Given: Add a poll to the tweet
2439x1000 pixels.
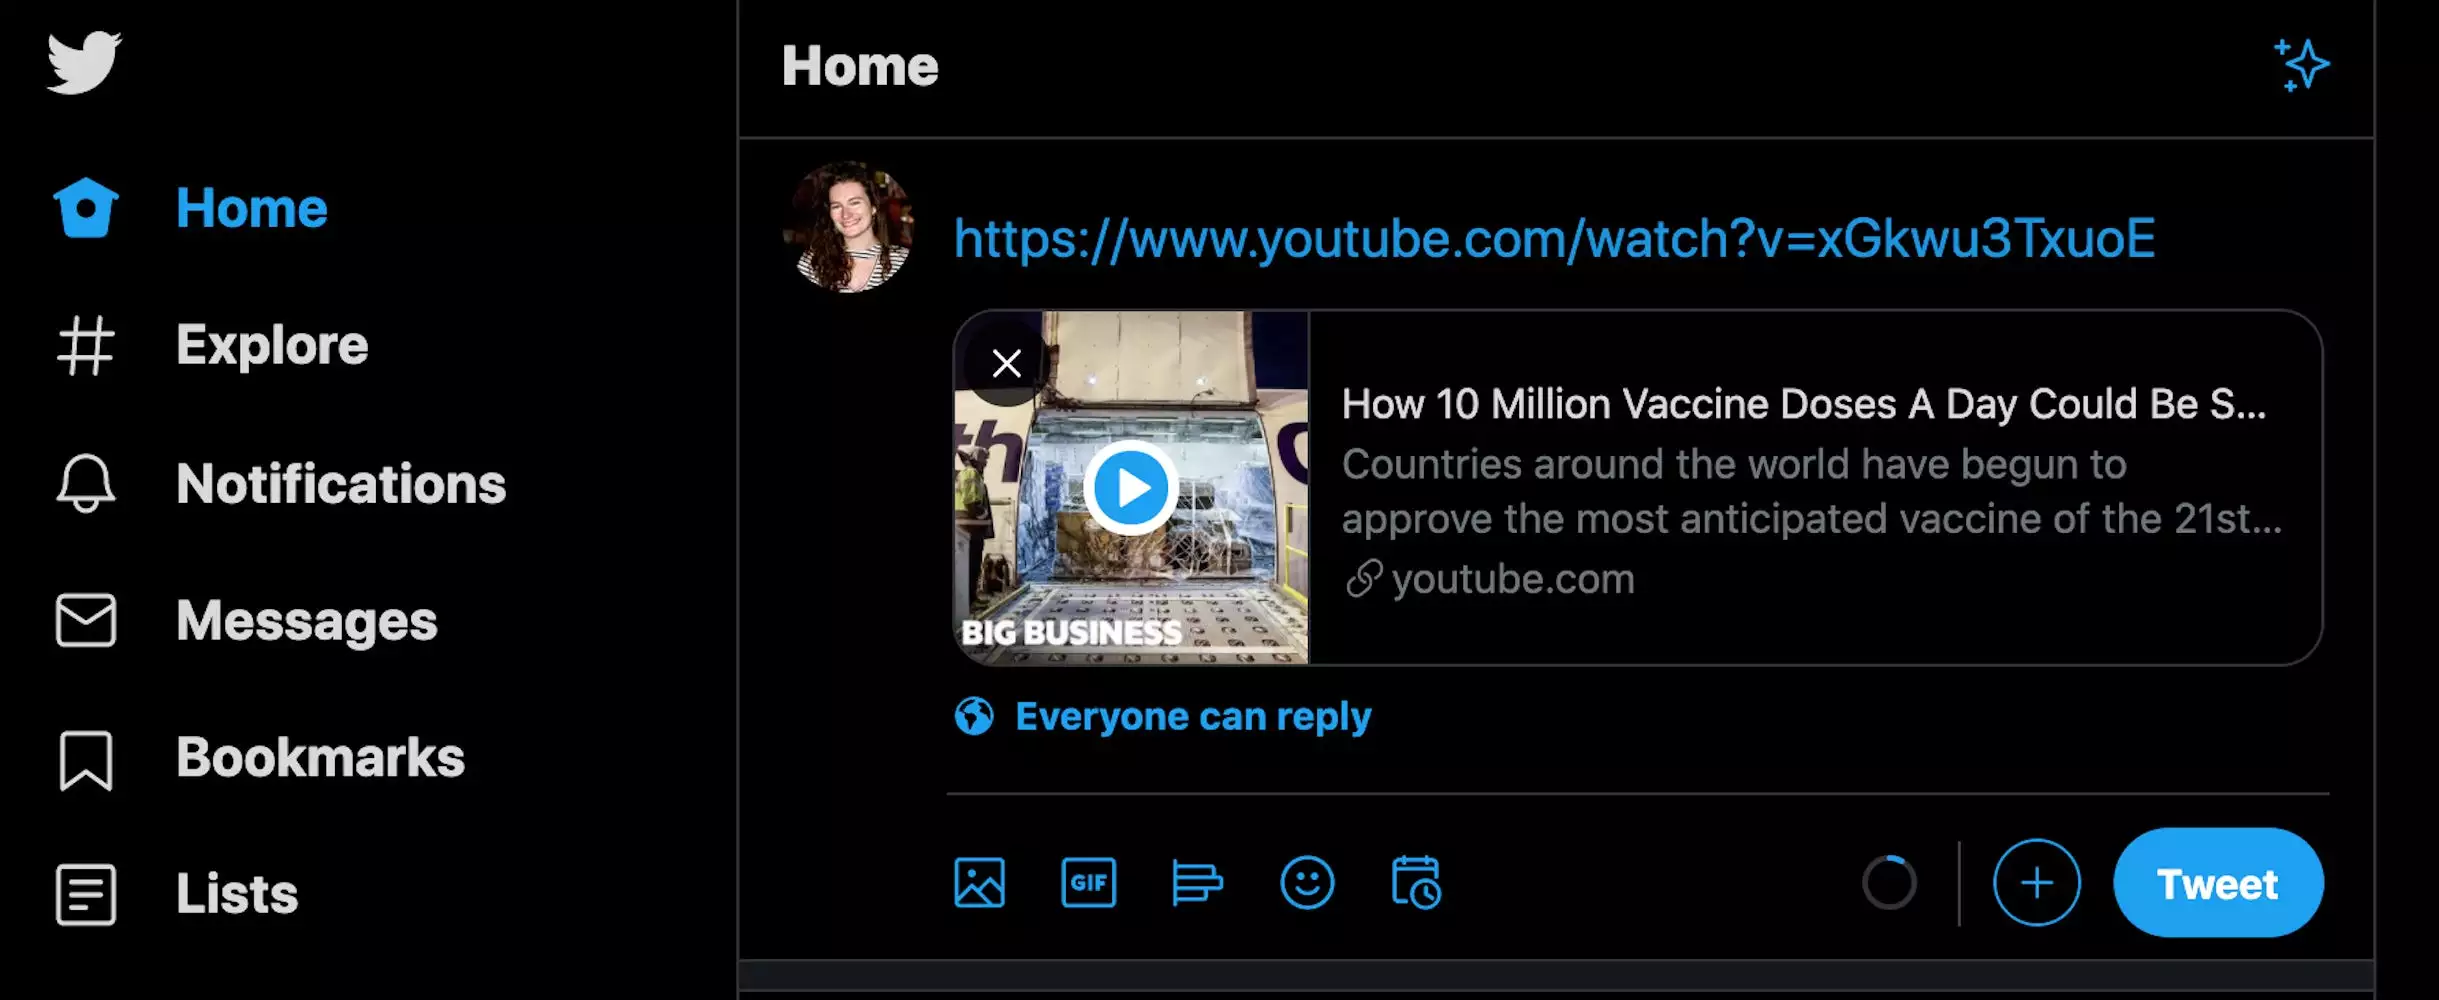Looking at the screenshot, I should pos(1197,883).
